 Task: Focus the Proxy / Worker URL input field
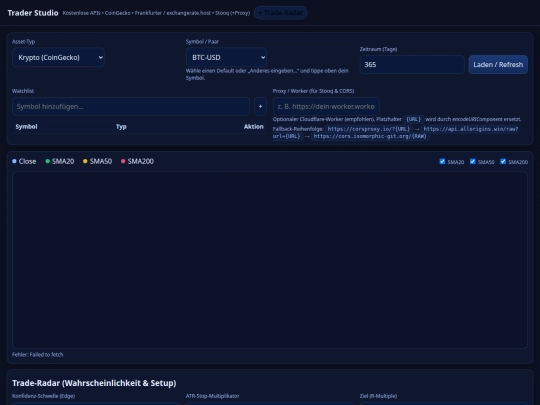click(326, 106)
